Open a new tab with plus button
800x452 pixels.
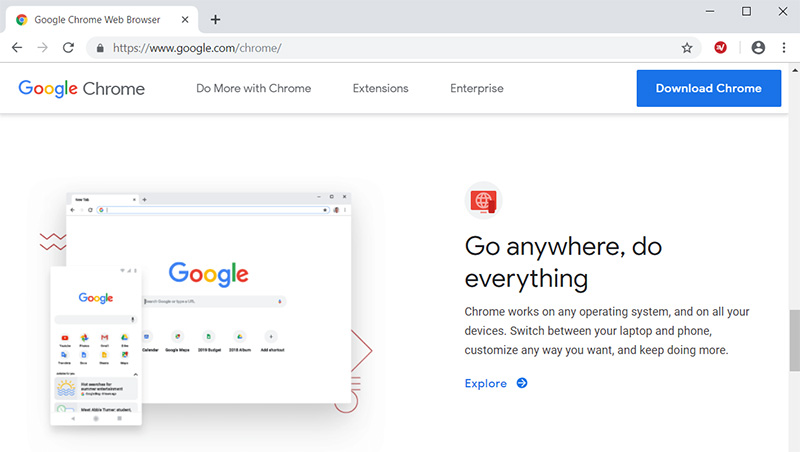215,19
